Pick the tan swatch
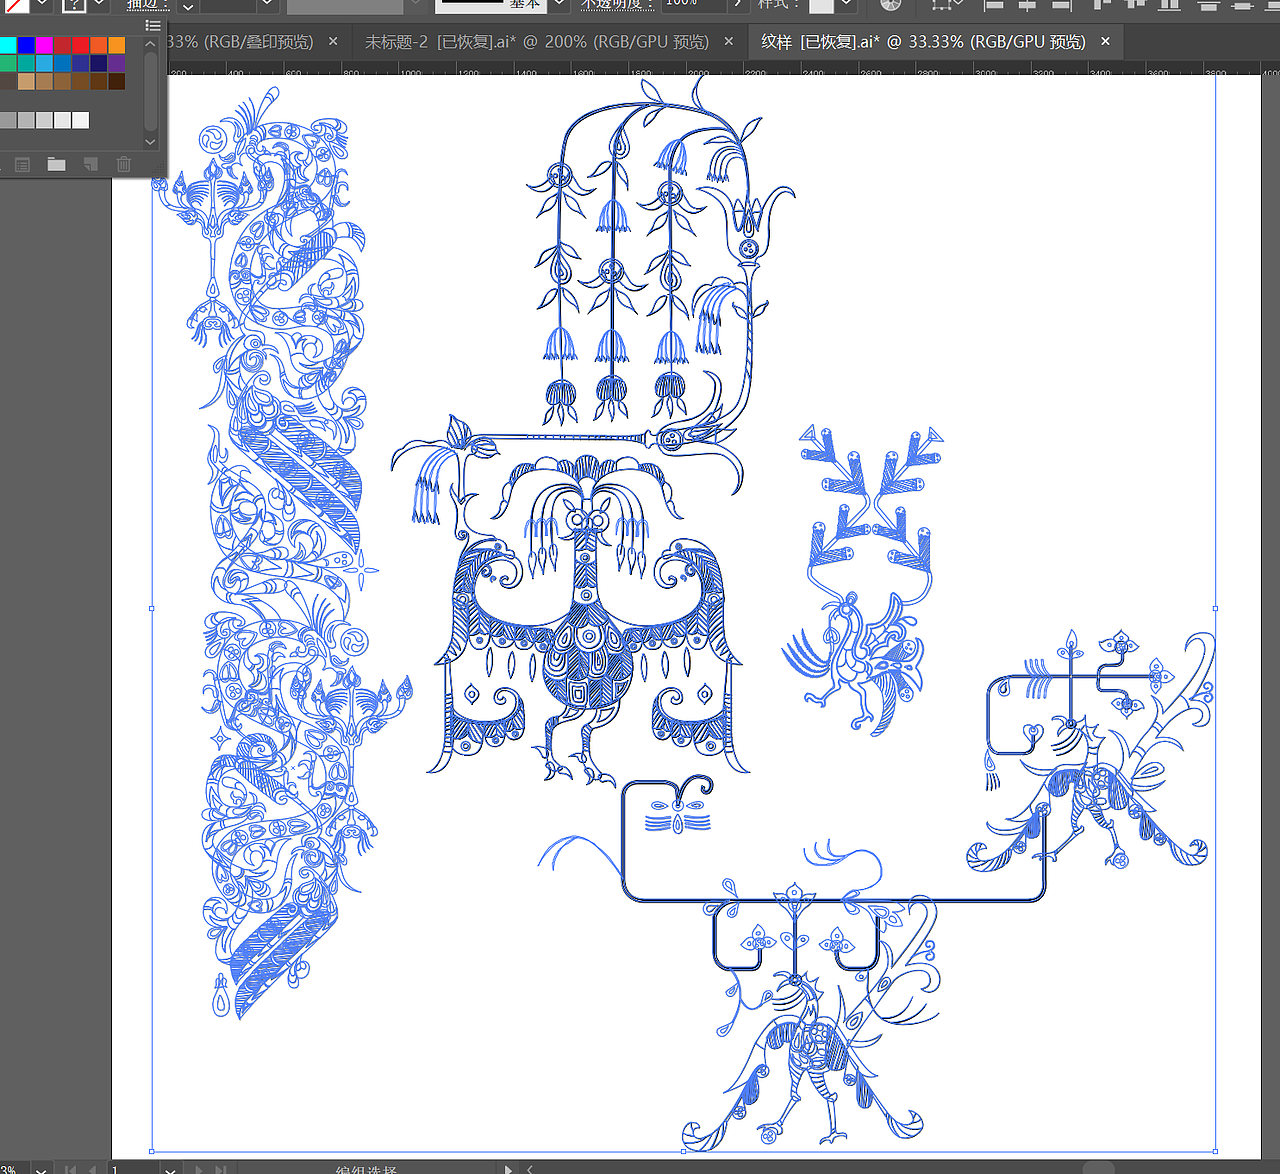1280x1174 pixels. 26,81
